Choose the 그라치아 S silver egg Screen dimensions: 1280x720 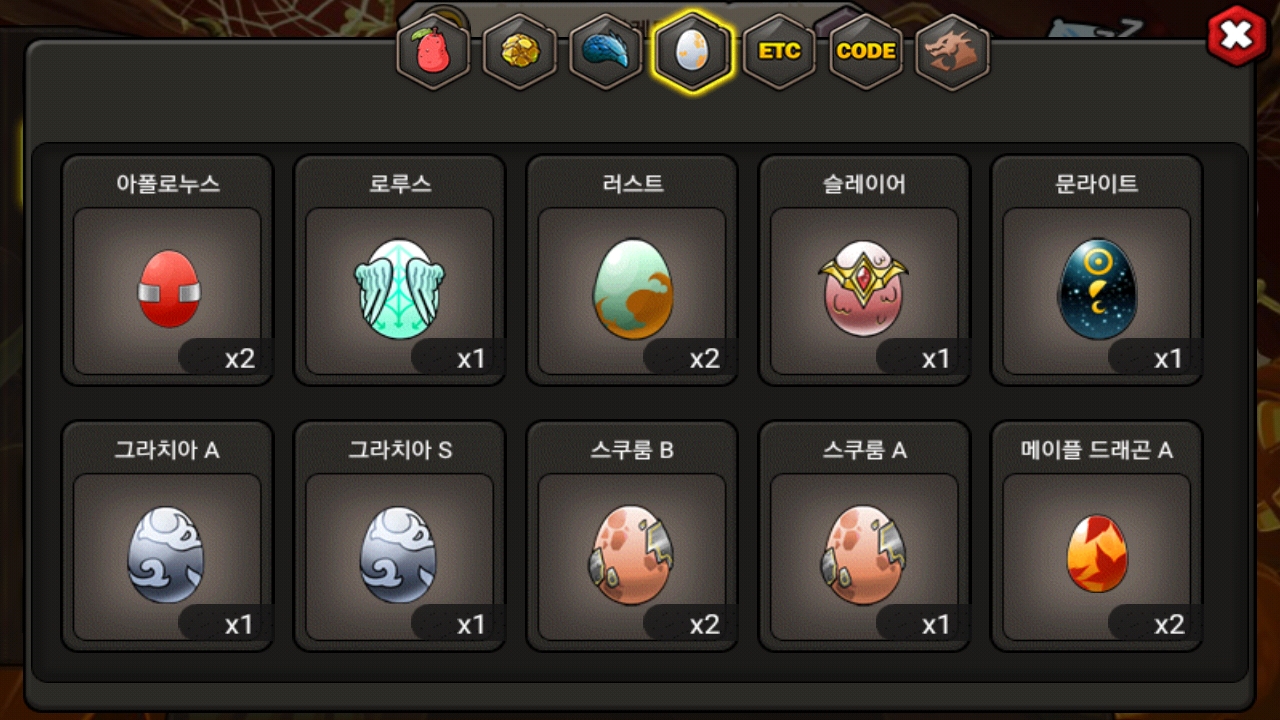click(400, 536)
